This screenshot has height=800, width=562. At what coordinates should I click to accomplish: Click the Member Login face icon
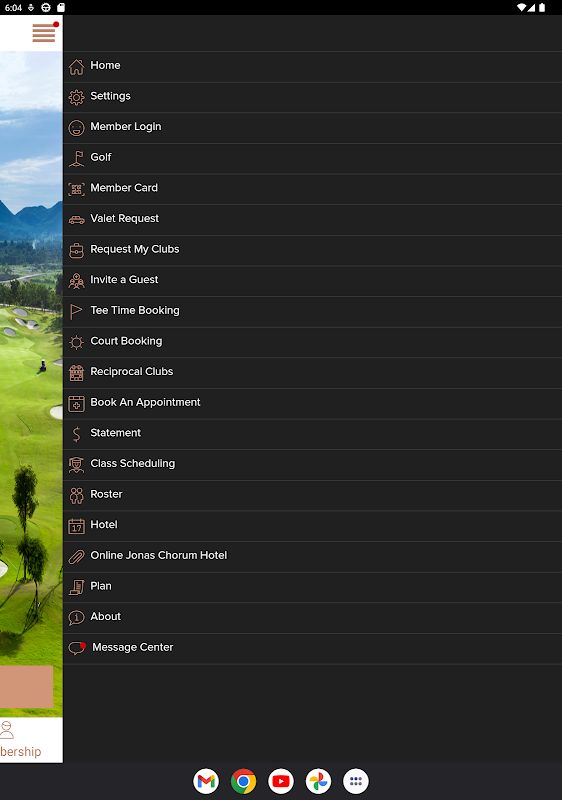[76, 128]
